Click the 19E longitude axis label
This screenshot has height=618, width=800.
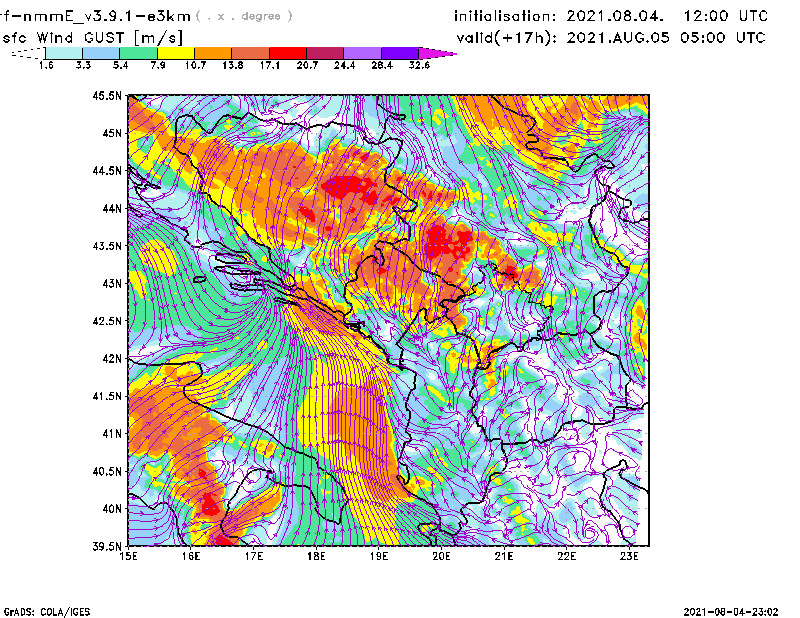[379, 556]
